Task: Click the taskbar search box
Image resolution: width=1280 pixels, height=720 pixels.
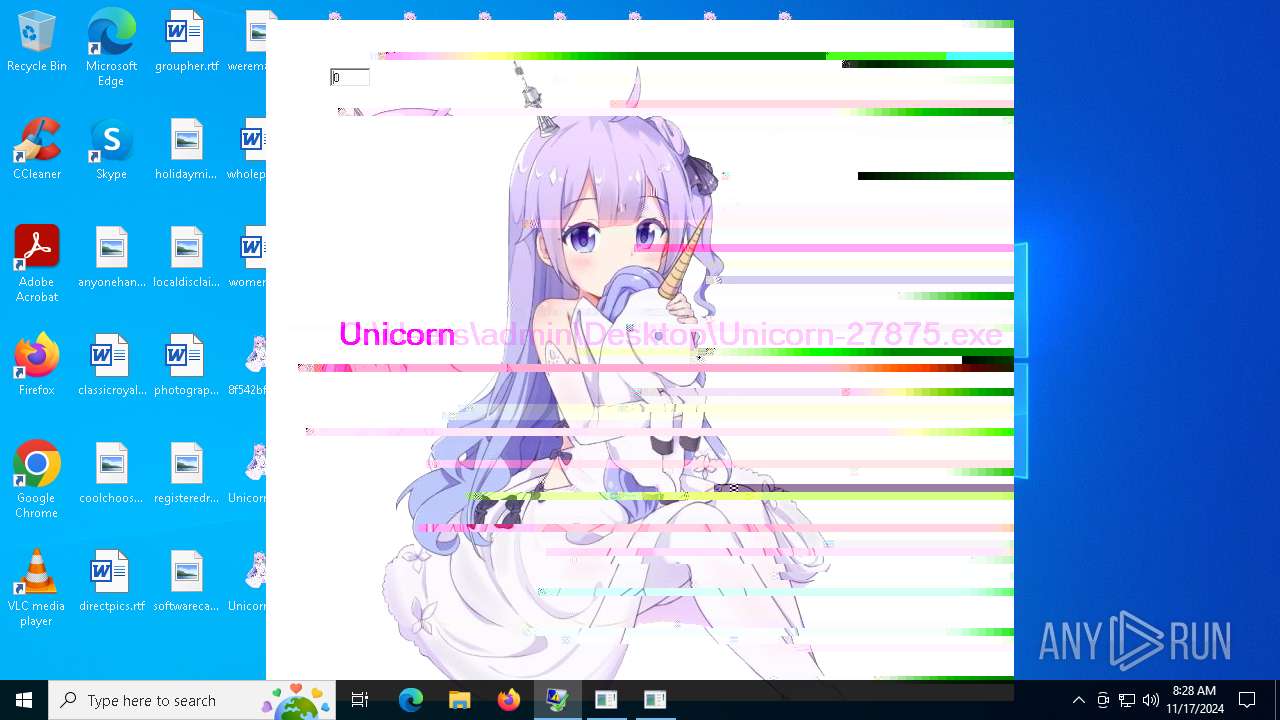Action: (192, 700)
